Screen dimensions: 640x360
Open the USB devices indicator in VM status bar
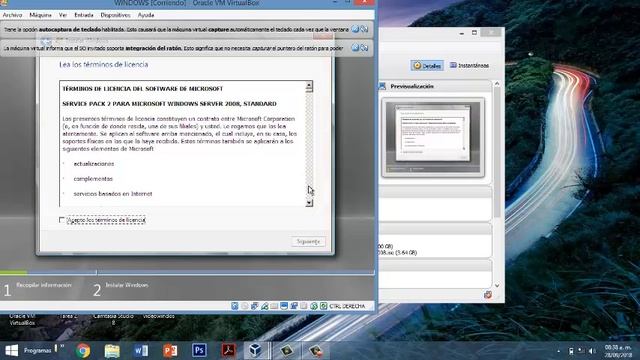pos(264,306)
